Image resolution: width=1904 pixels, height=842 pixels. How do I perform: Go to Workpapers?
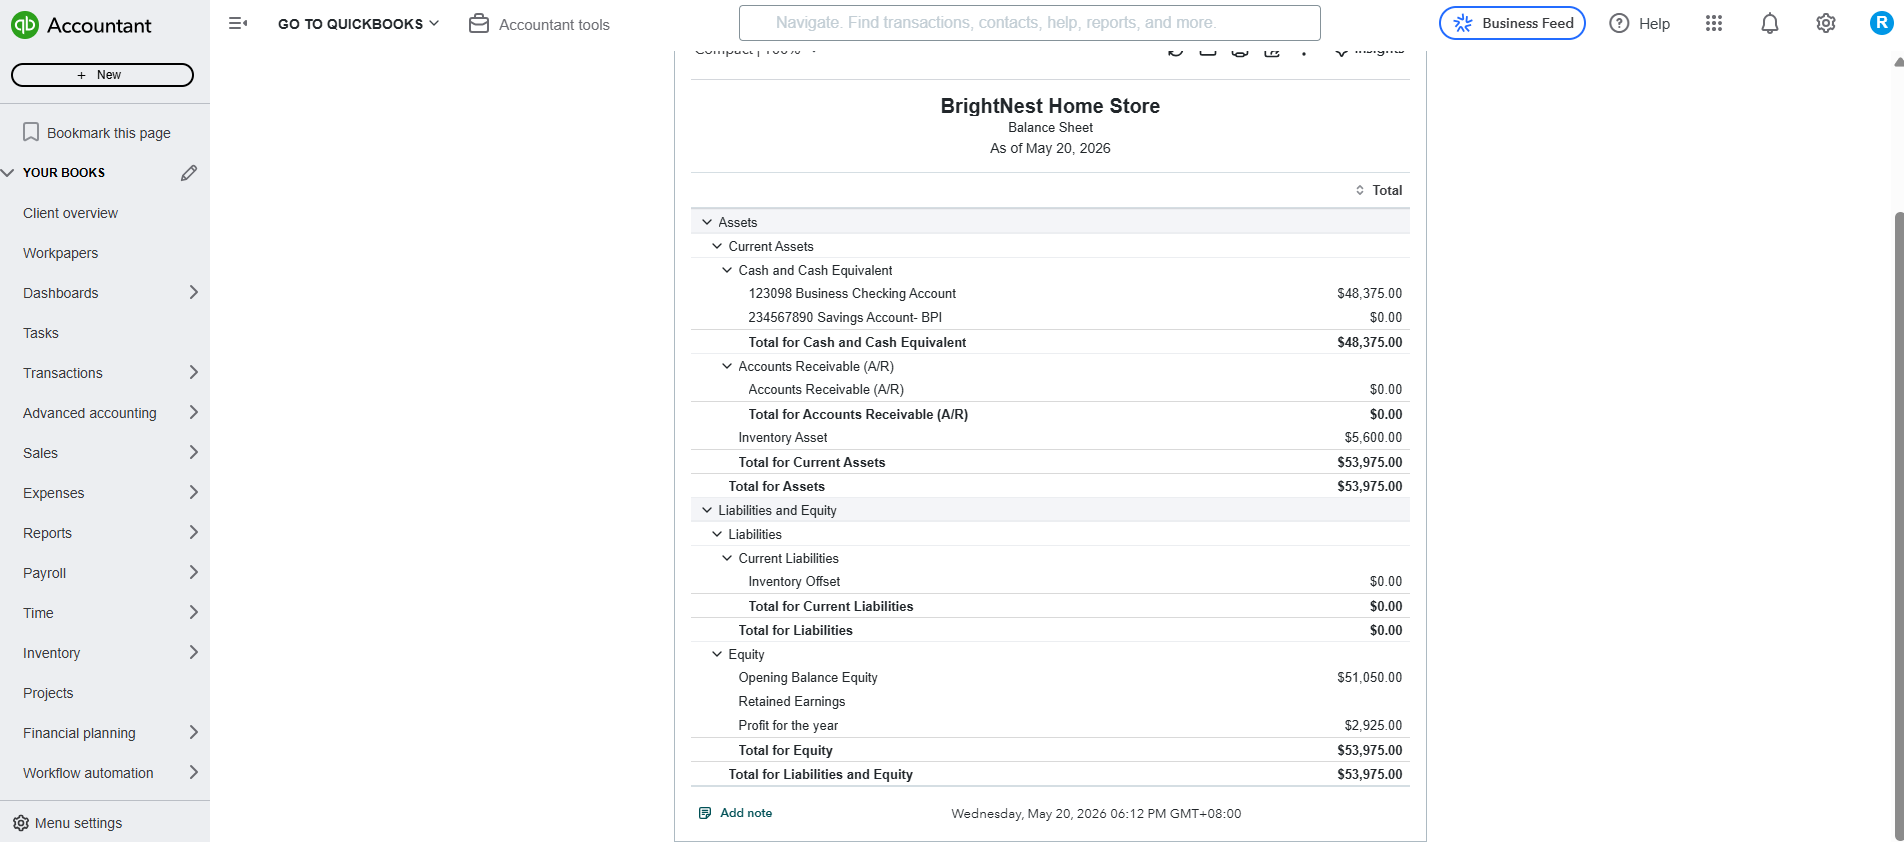pos(60,253)
